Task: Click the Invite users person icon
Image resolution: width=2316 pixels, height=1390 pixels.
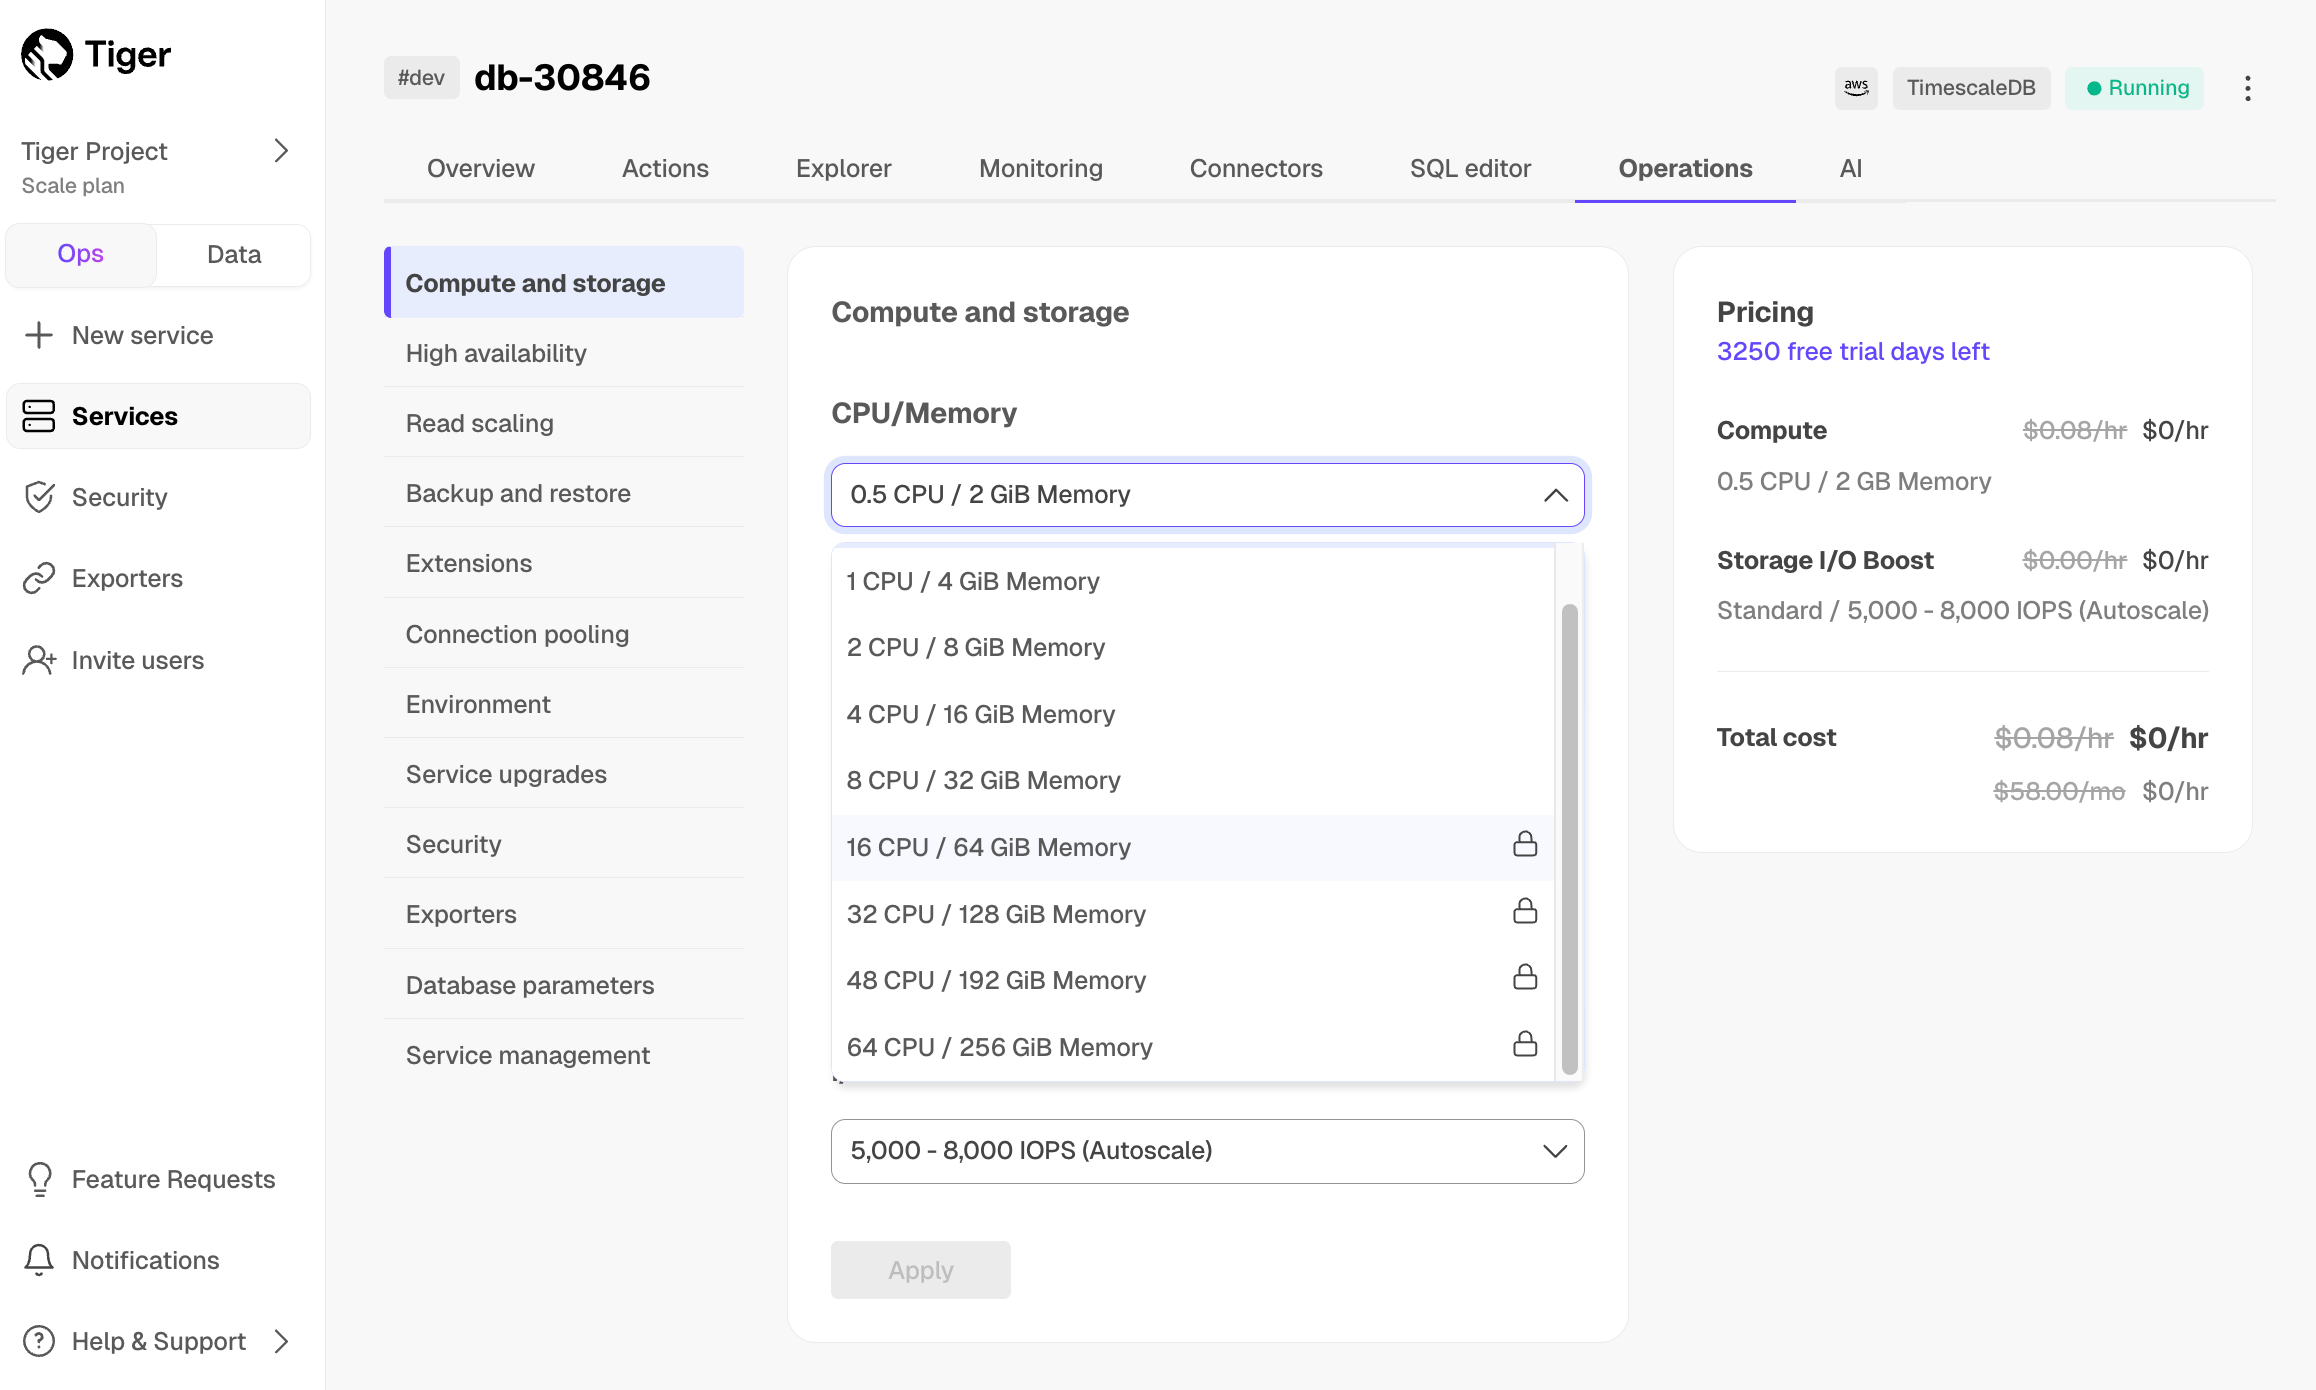Action: tap(39, 660)
